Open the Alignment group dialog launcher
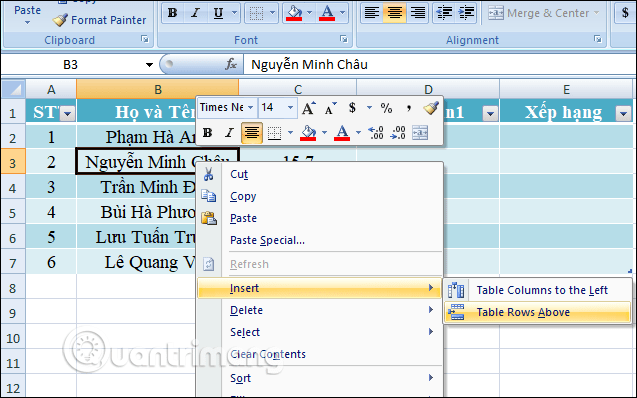 [598, 39]
